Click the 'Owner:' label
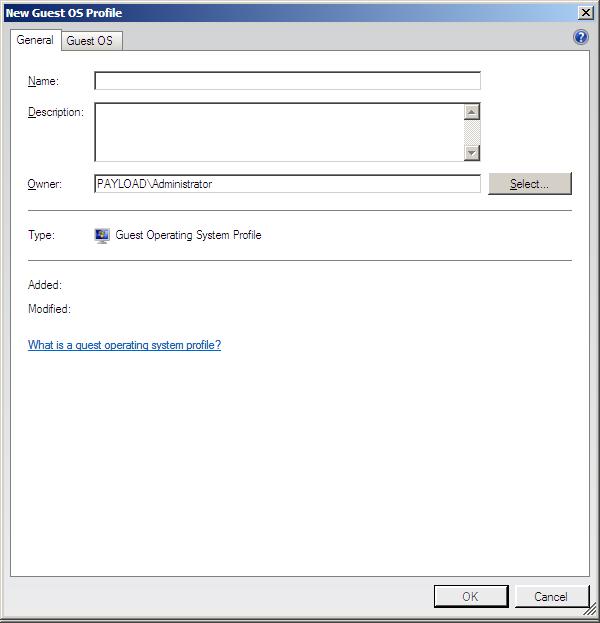This screenshot has height=623, width=600. 45,184
